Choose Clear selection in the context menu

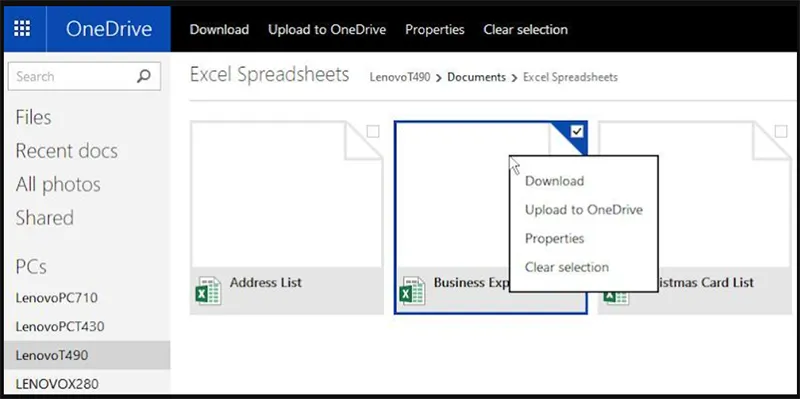(x=567, y=267)
